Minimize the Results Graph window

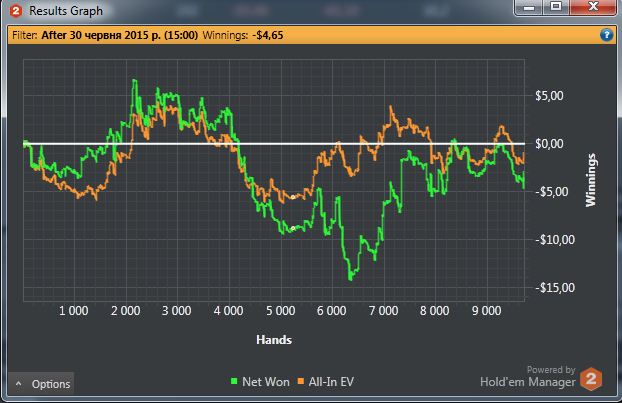point(530,7)
